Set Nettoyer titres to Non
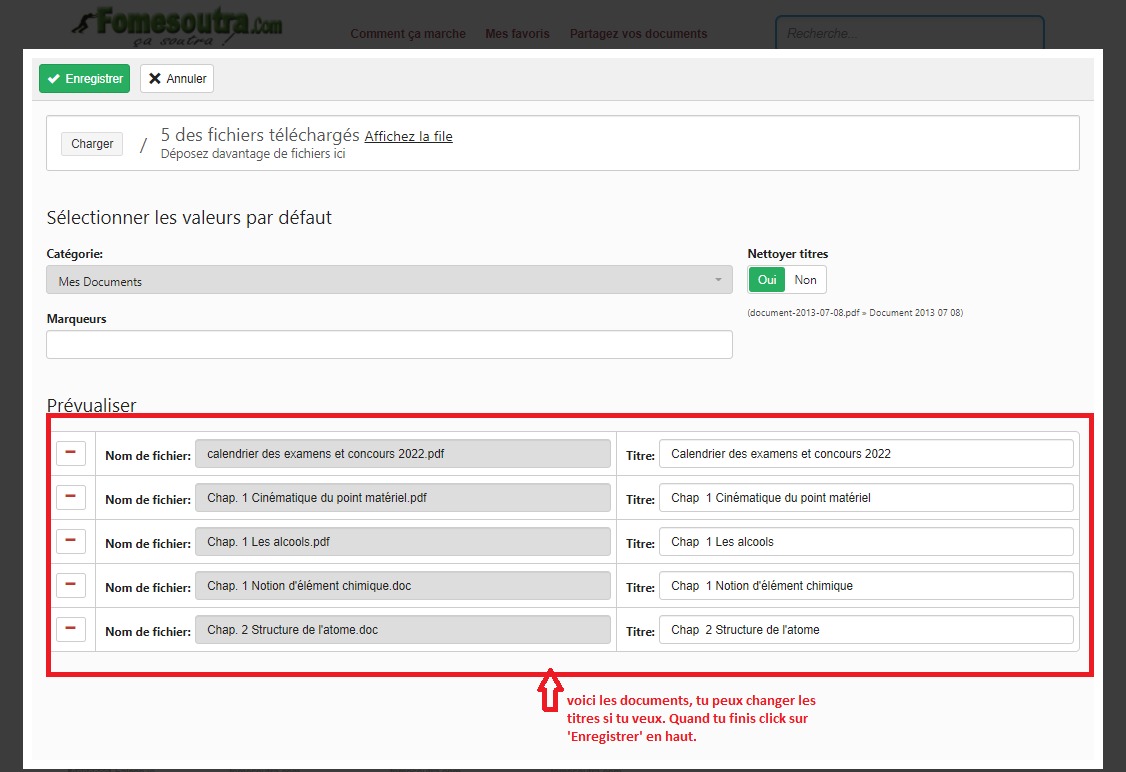This screenshot has width=1126, height=772. pos(805,280)
